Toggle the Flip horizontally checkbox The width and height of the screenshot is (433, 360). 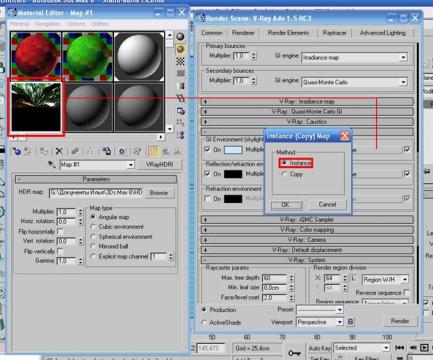click(60, 231)
